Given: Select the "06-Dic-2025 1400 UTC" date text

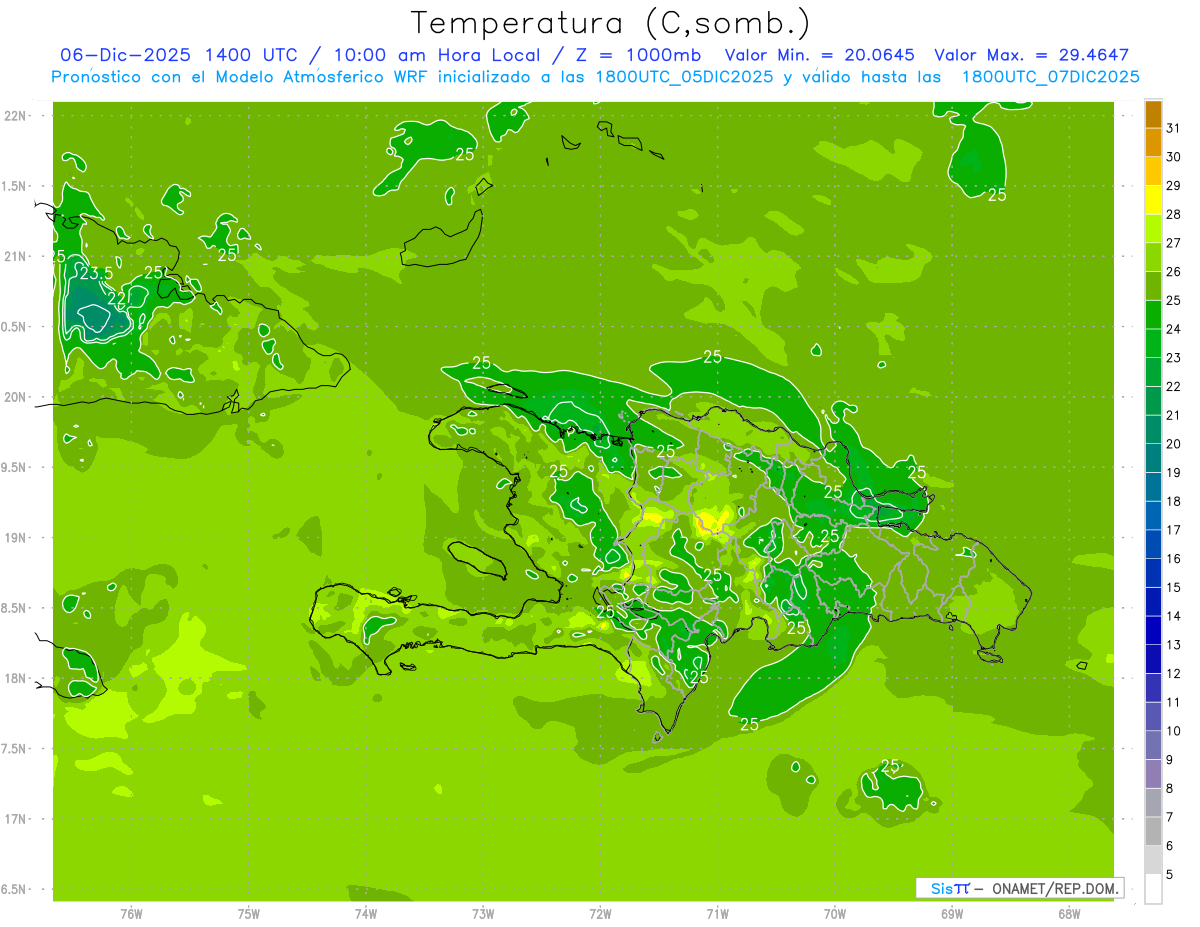Looking at the screenshot, I should coord(178,55).
